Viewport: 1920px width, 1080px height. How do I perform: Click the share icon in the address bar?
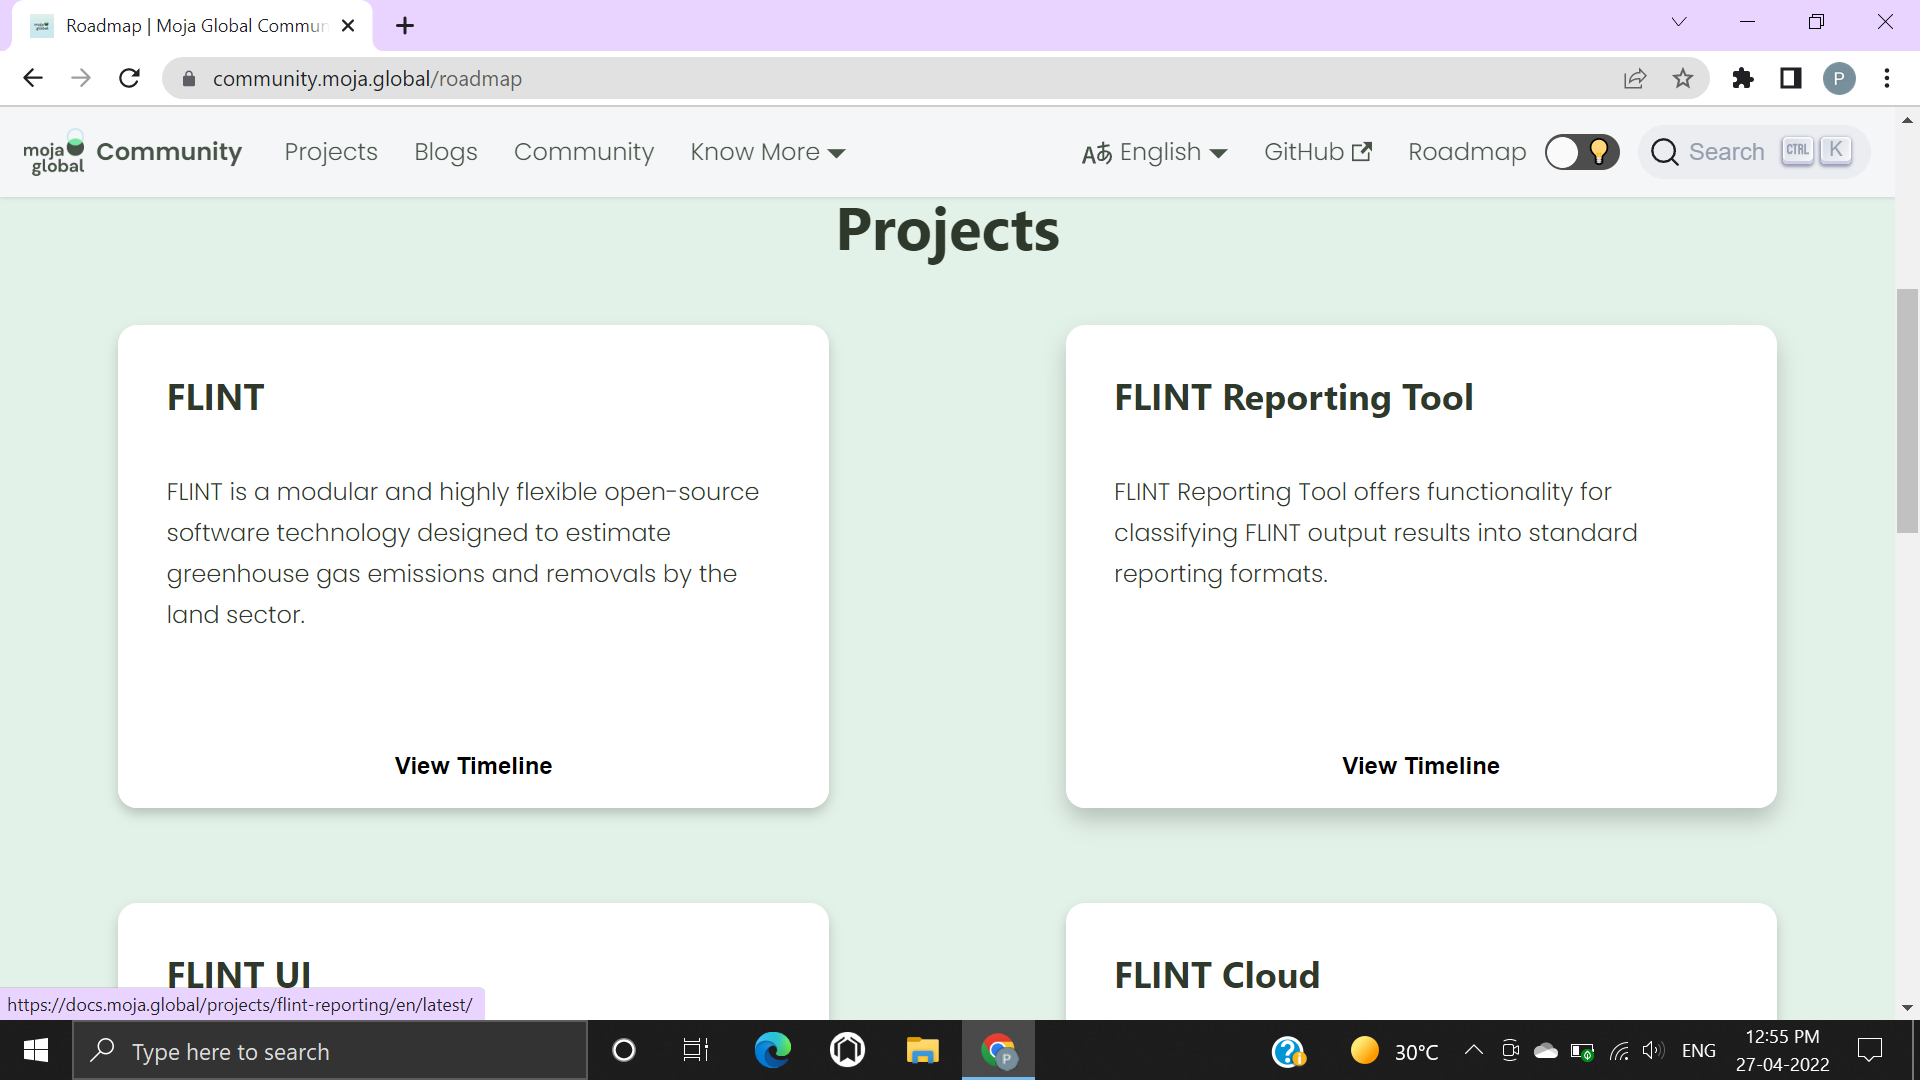pyautogui.click(x=1635, y=78)
